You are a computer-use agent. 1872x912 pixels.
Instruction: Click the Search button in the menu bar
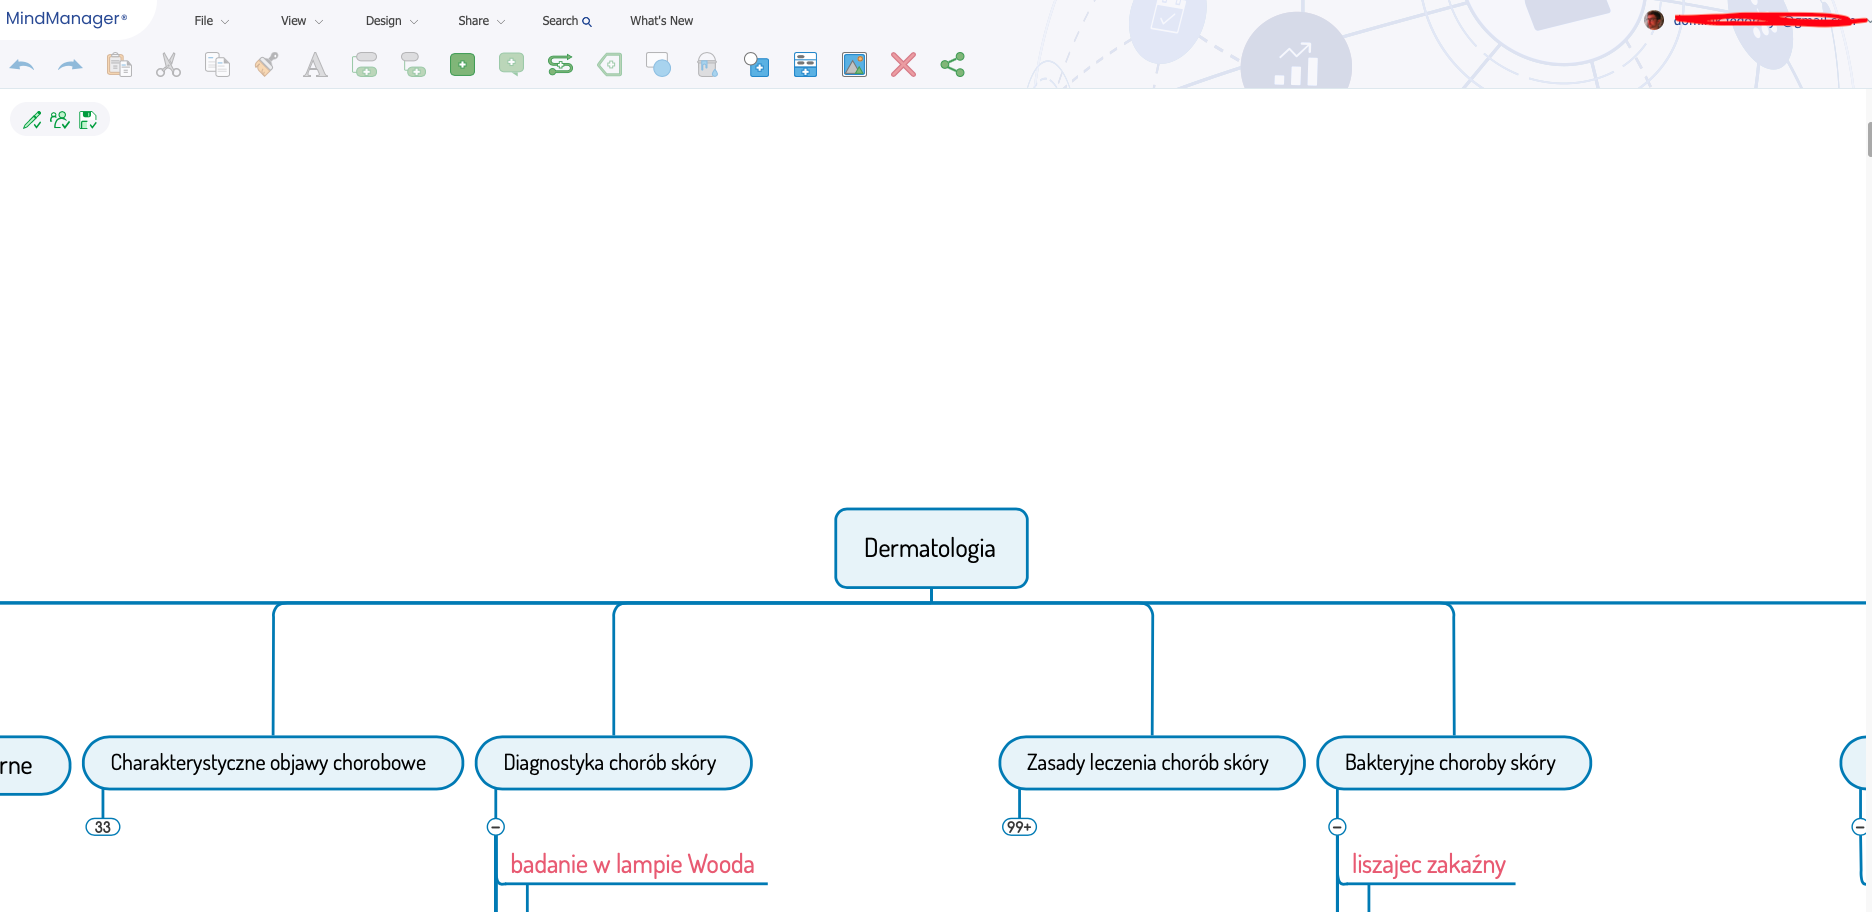pyautogui.click(x=566, y=21)
